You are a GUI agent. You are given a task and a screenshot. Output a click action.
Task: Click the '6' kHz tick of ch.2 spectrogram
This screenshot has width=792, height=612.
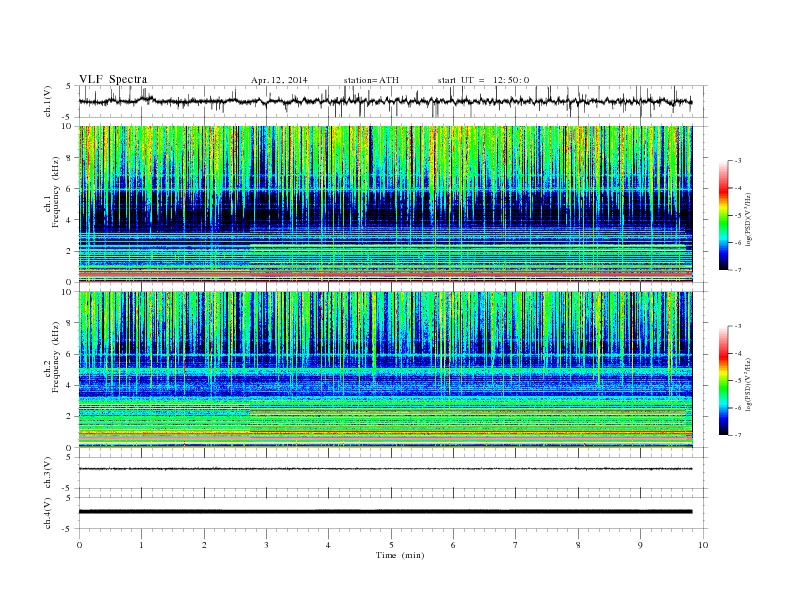pyautogui.click(x=69, y=354)
